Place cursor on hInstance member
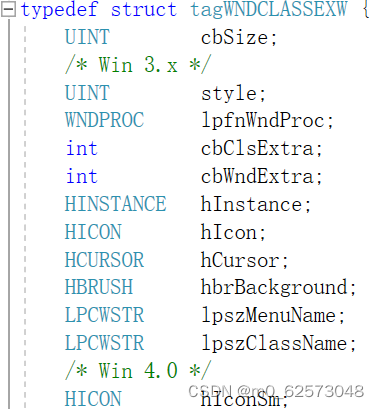The height and width of the screenshot is (409, 379). click(x=252, y=204)
